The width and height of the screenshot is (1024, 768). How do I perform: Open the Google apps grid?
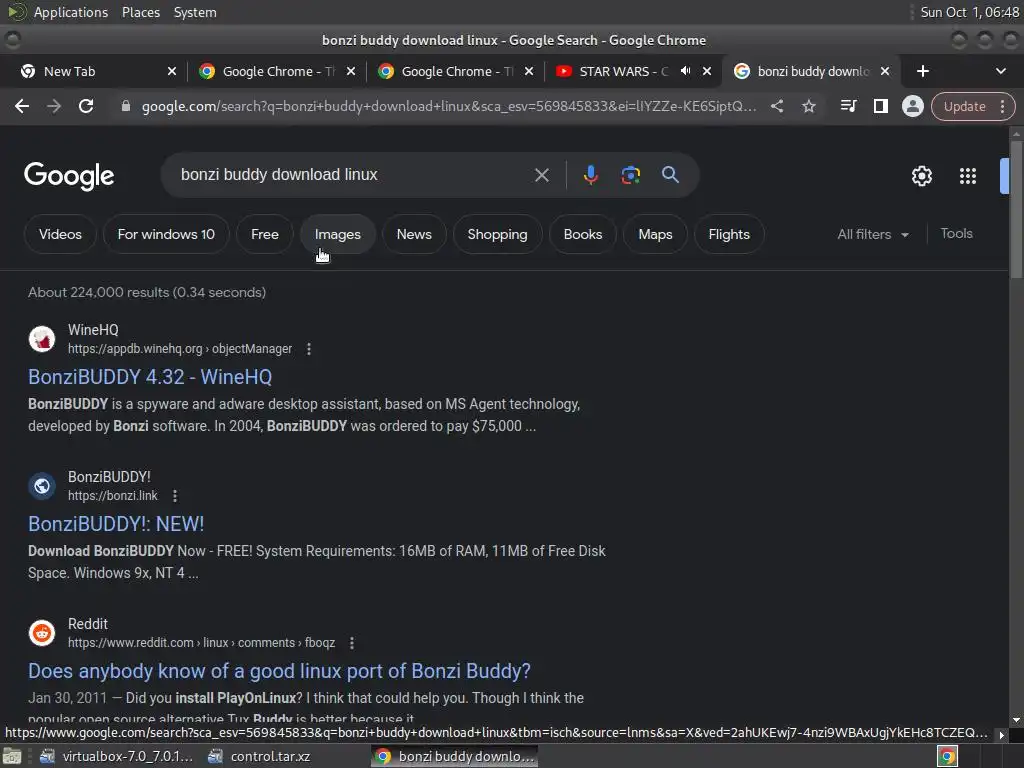pos(967,176)
